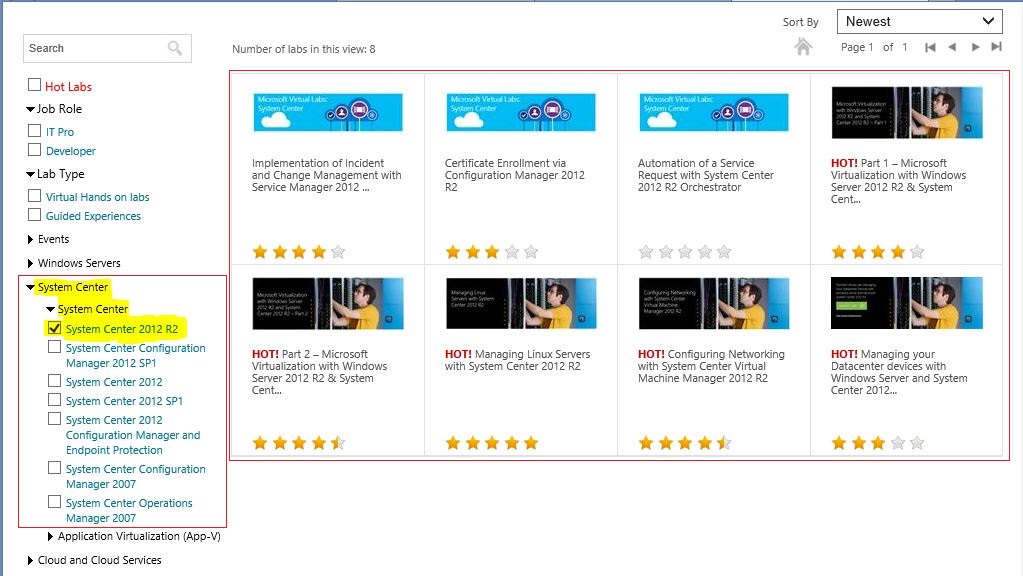
Task: Open Managing Linux Servers lab title
Action: [x=517, y=360]
